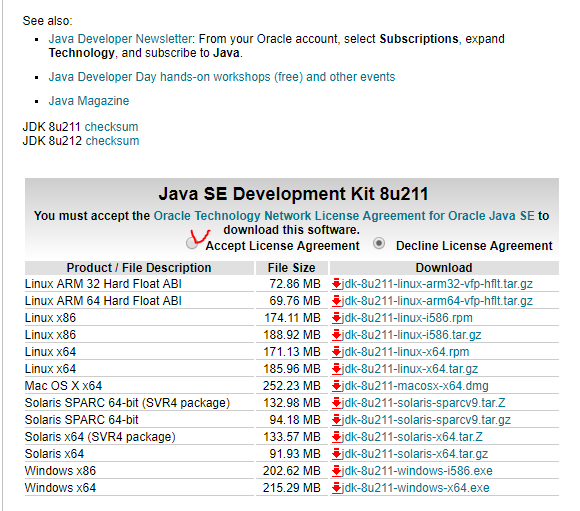Open the Java Magazine link

pos(89,101)
